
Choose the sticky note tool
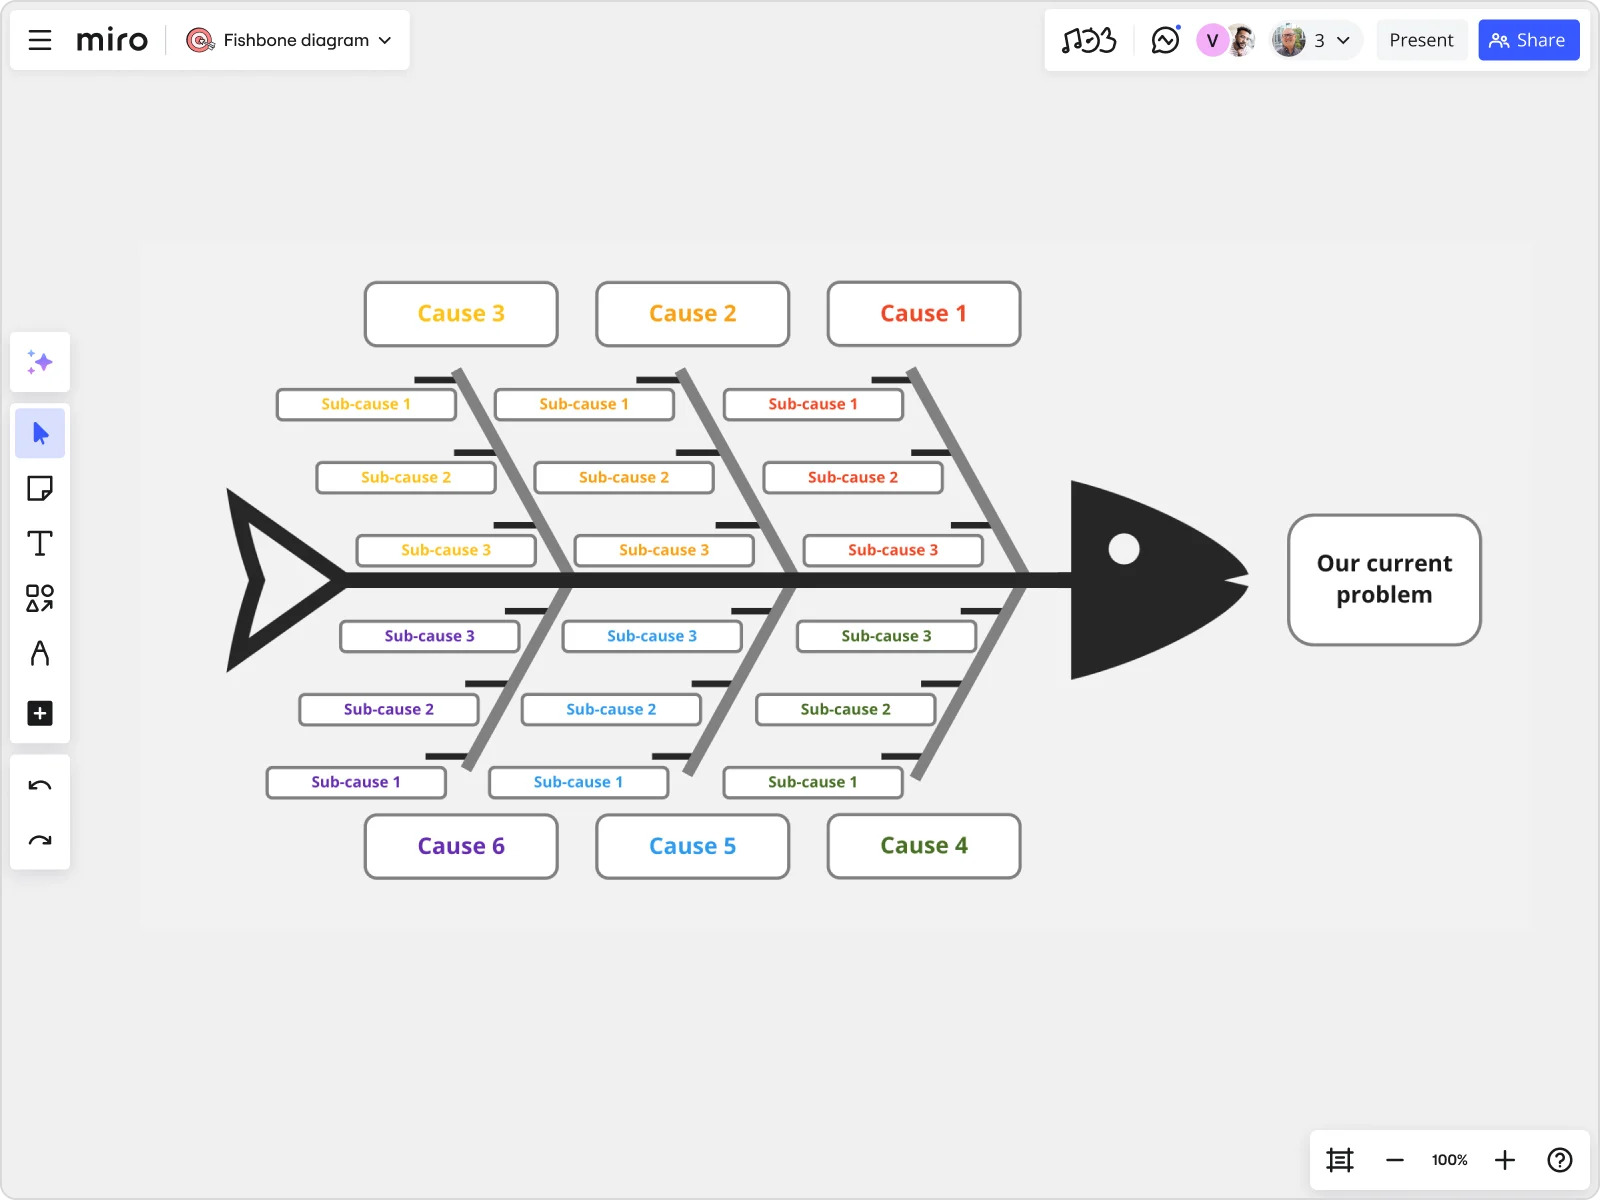pyautogui.click(x=40, y=488)
